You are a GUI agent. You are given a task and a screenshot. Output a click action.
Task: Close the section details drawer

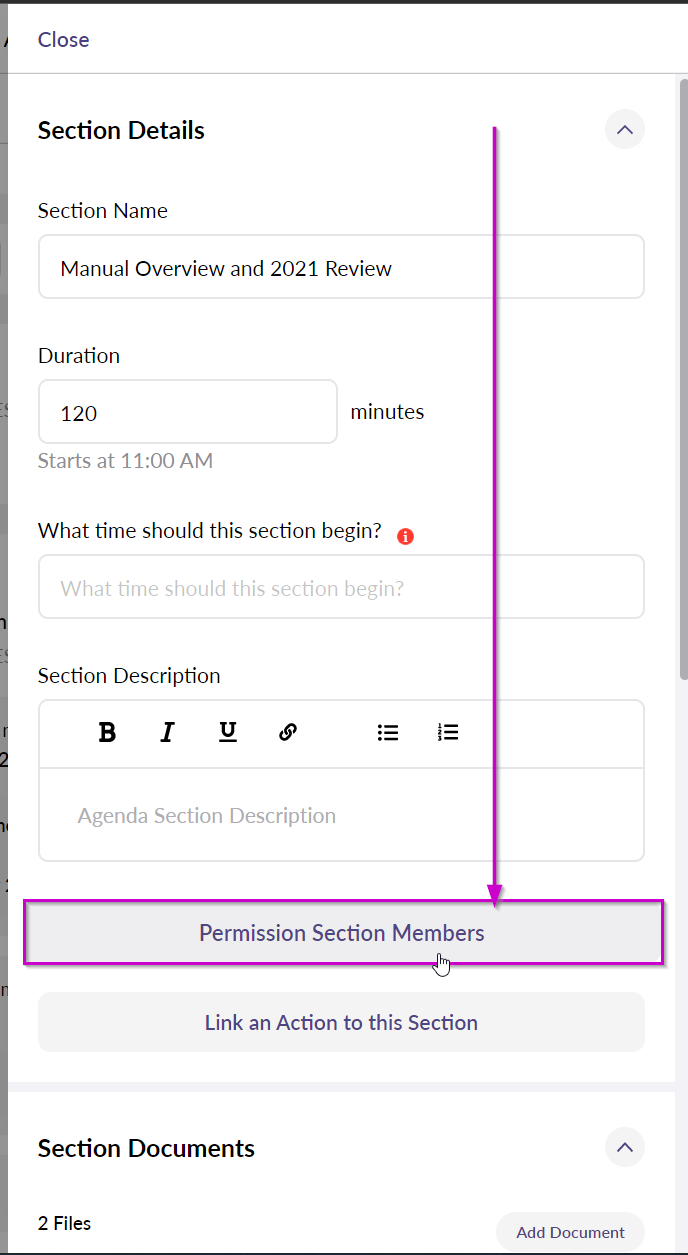(63, 40)
